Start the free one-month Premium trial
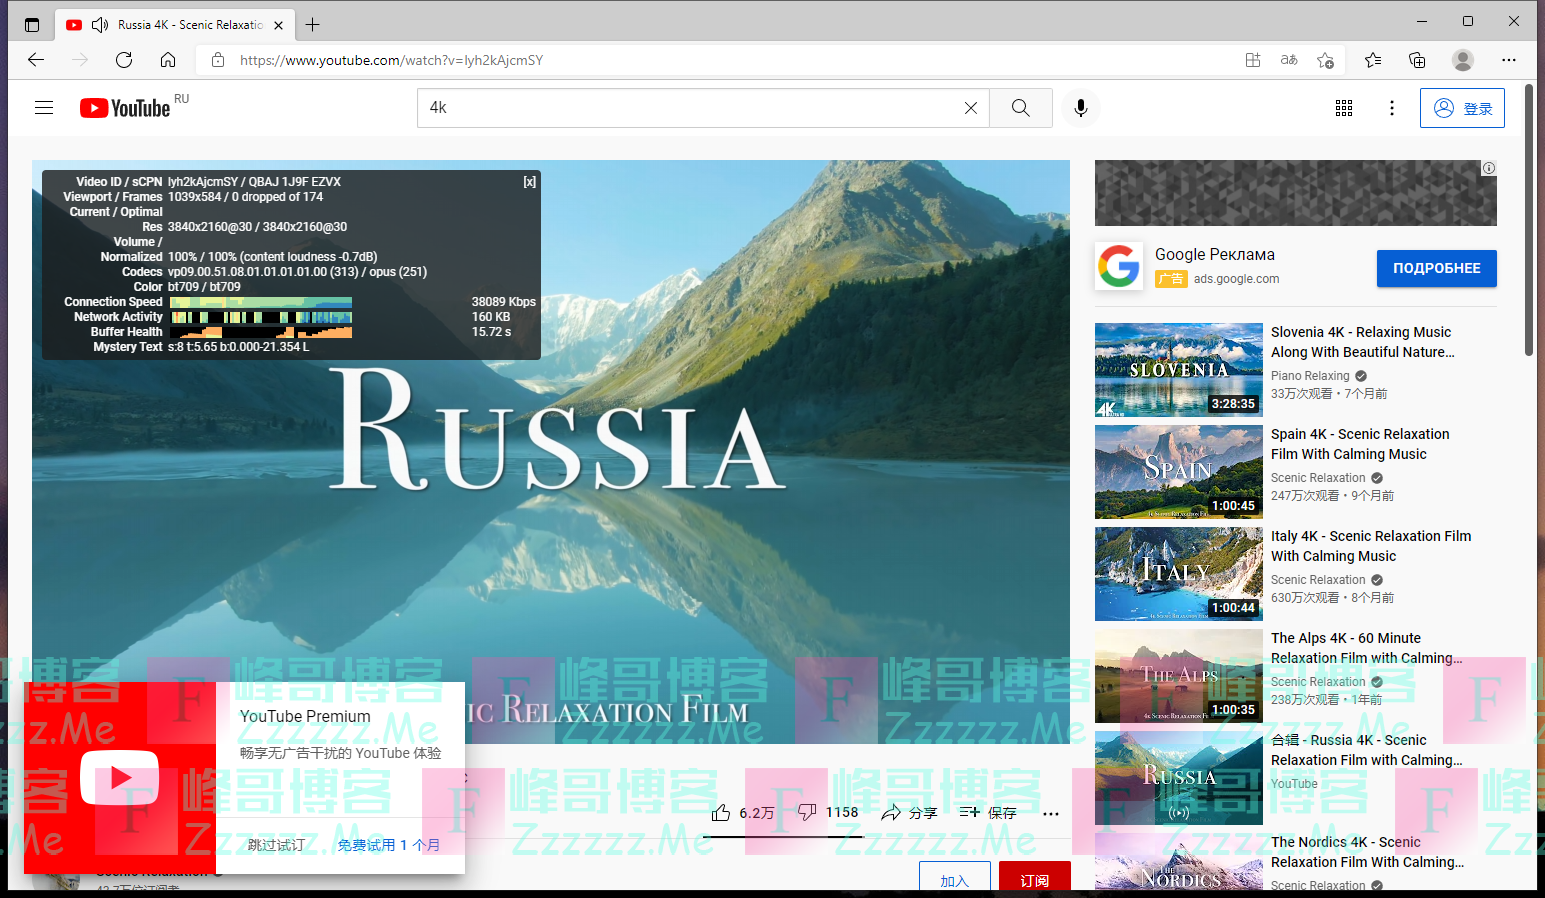This screenshot has height=898, width=1545. pyautogui.click(x=388, y=845)
